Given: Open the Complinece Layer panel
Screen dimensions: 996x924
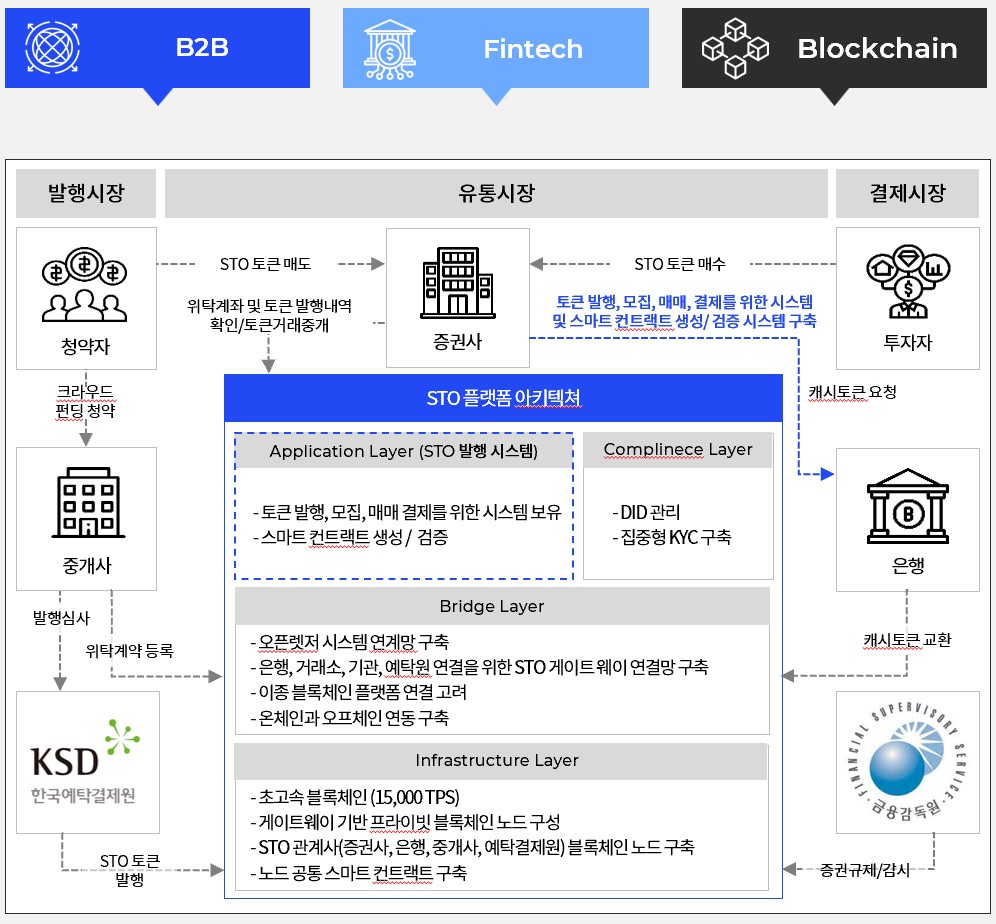Looking at the screenshot, I should pyautogui.click(x=677, y=449).
